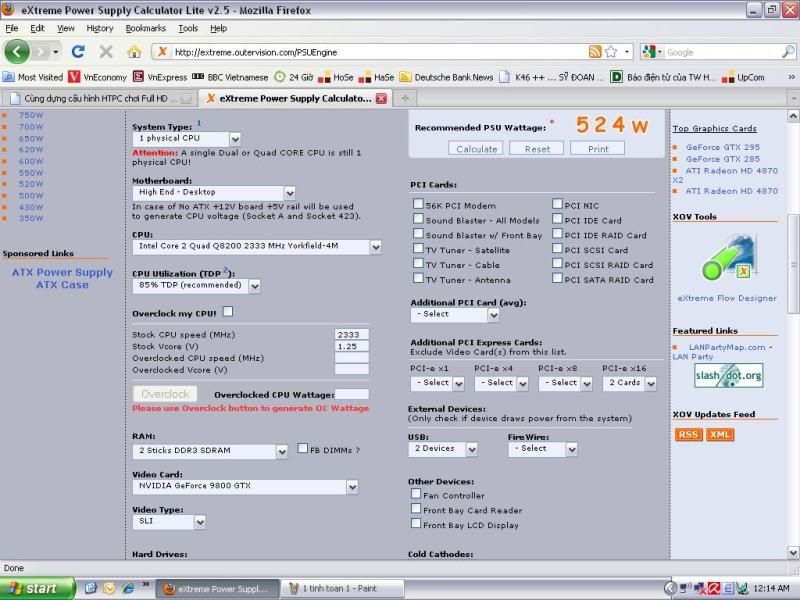
Task: Reload the page with the refresh icon
Action: [x=78, y=52]
